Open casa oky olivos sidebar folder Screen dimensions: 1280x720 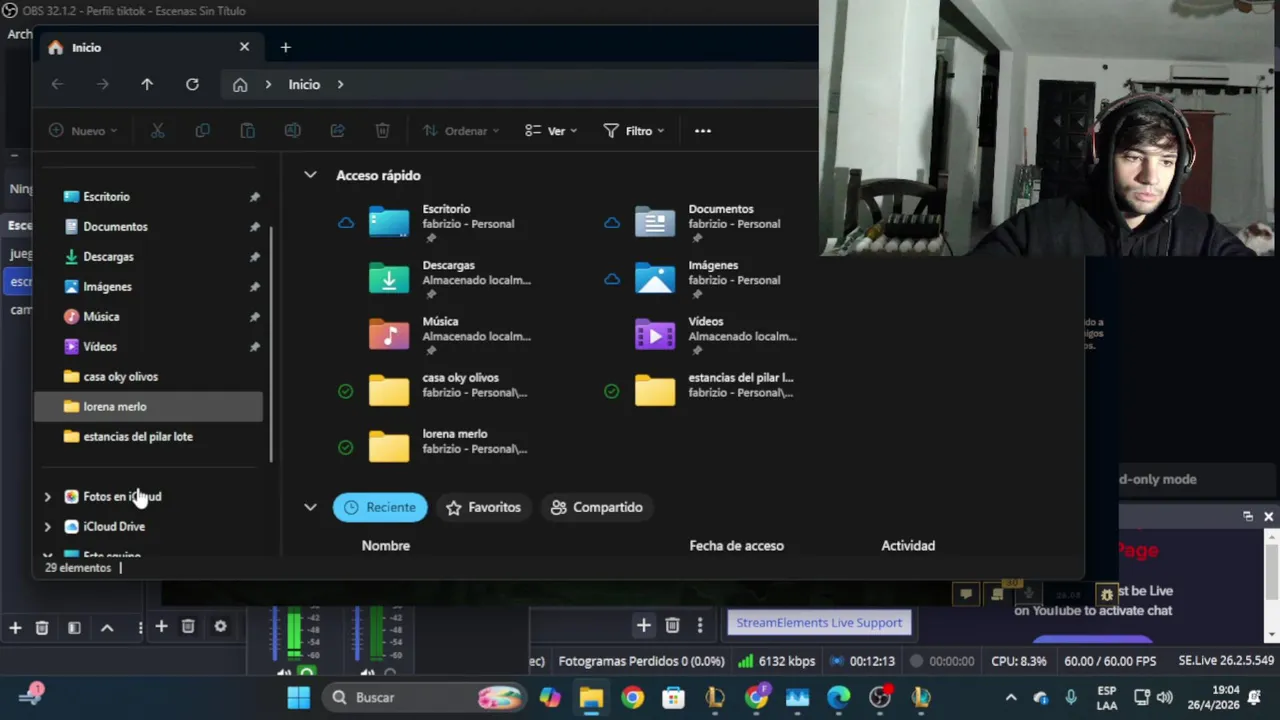pyautogui.click(x=148, y=377)
